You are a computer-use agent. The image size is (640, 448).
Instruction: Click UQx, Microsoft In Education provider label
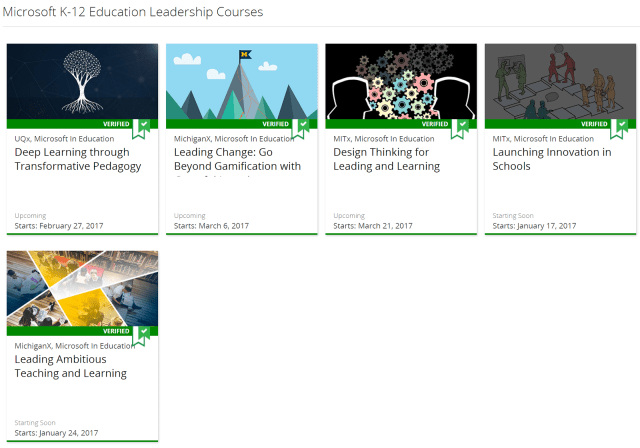[65, 139]
